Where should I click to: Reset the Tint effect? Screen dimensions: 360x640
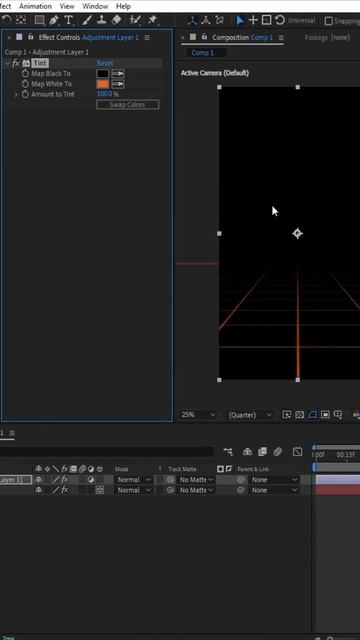click(105, 63)
